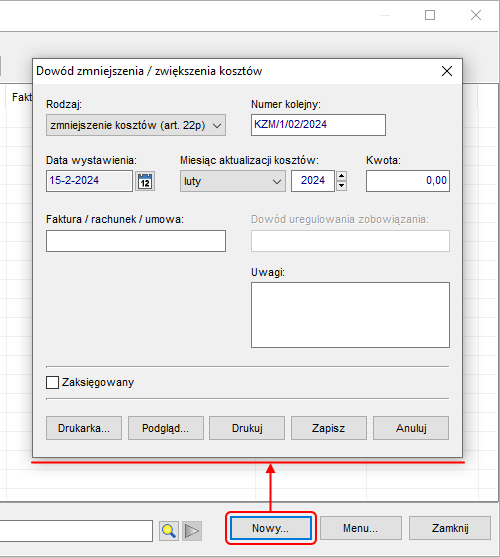The width and height of the screenshot is (500, 558).
Task: Choose a printer via Drukarka...
Action: tap(84, 428)
